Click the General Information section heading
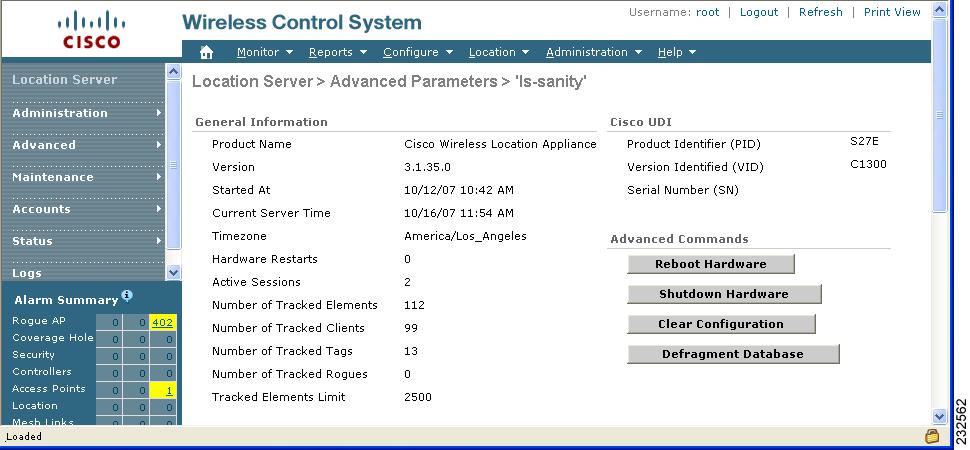The height and width of the screenshot is (450, 970). (261, 122)
